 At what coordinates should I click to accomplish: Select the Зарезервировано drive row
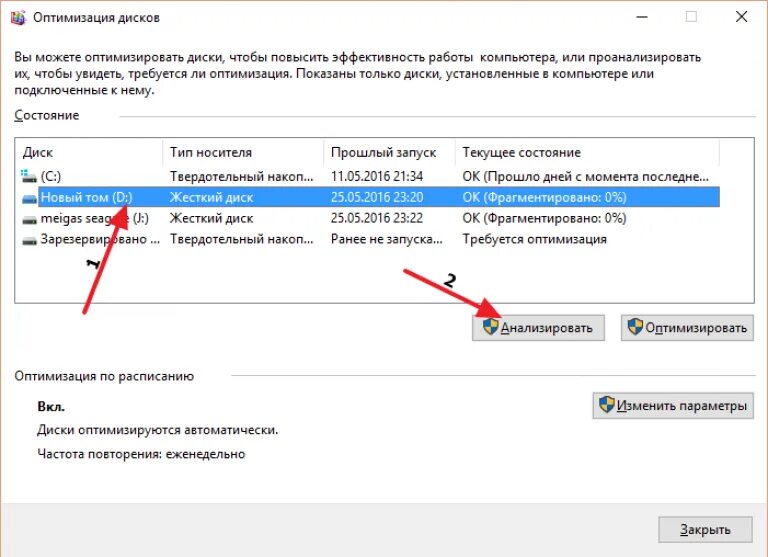[370, 240]
